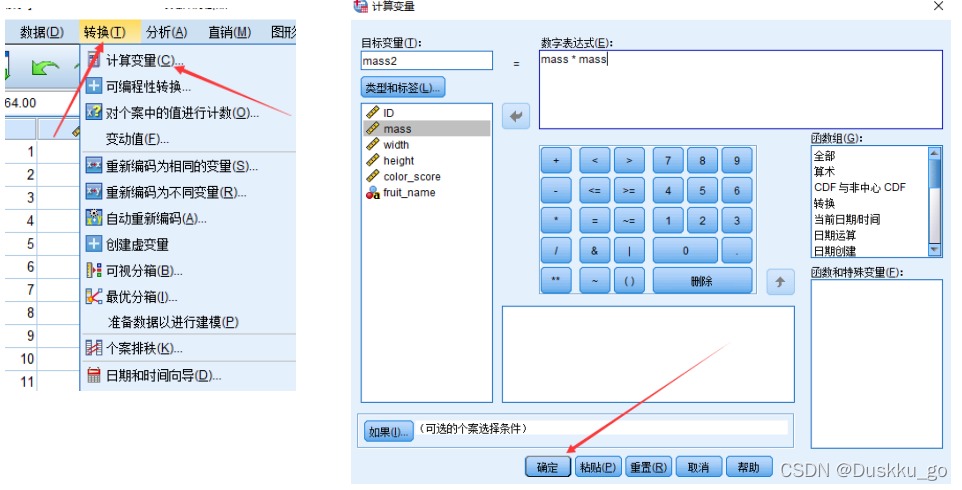Select mass variable in the list
The image size is (962, 490).
click(426, 129)
